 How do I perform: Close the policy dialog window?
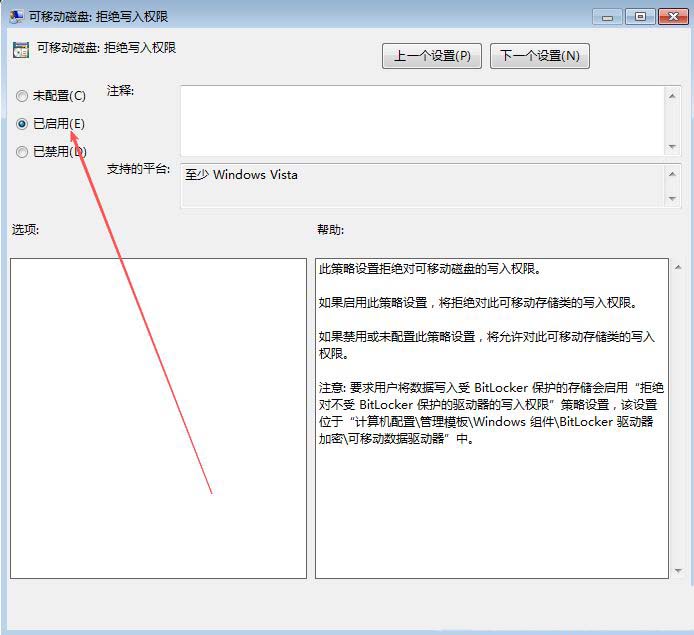pos(673,17)
